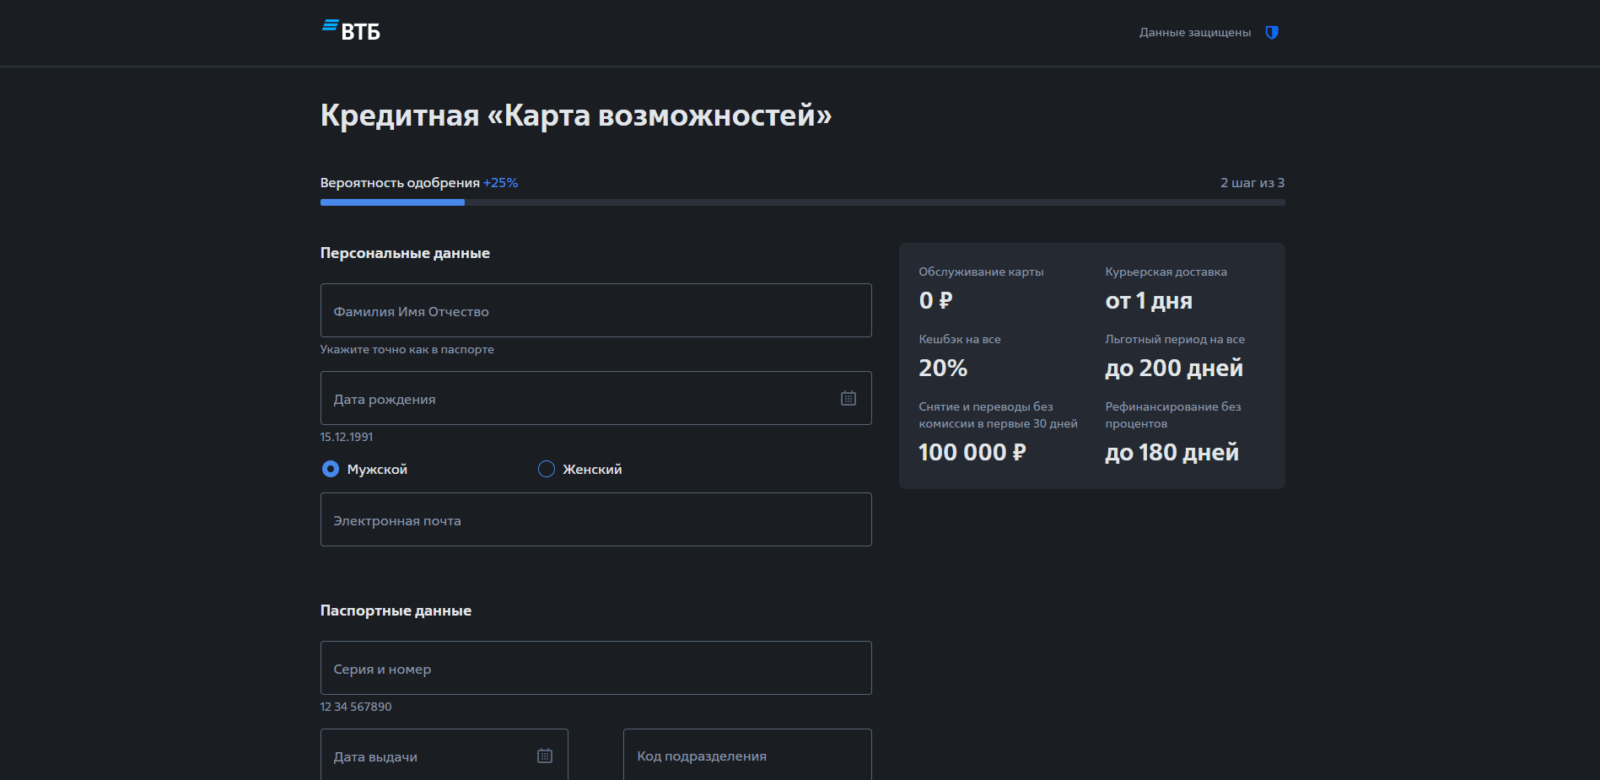Image resolution: width=1600 pixels, height=780 pixels.
Task: Click the Рефинансирование без процентов label
Action: (1173, 415)
